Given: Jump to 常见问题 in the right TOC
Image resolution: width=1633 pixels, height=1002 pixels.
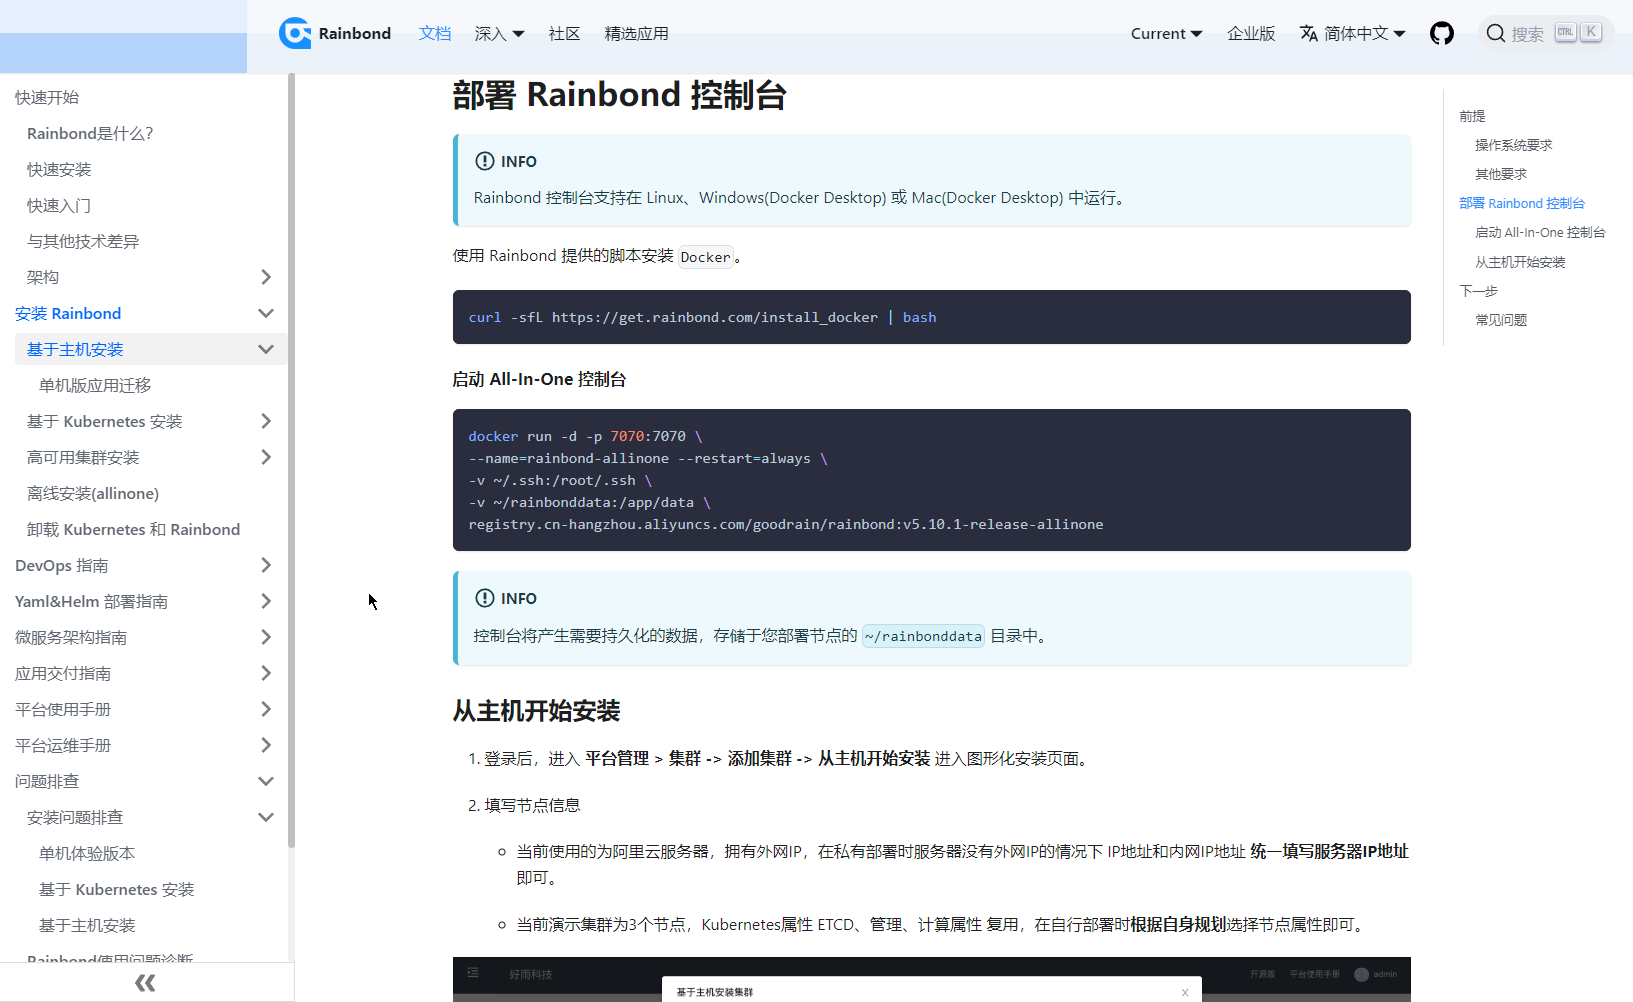Looking at the screenshot, I should [x=1500, y=319].
